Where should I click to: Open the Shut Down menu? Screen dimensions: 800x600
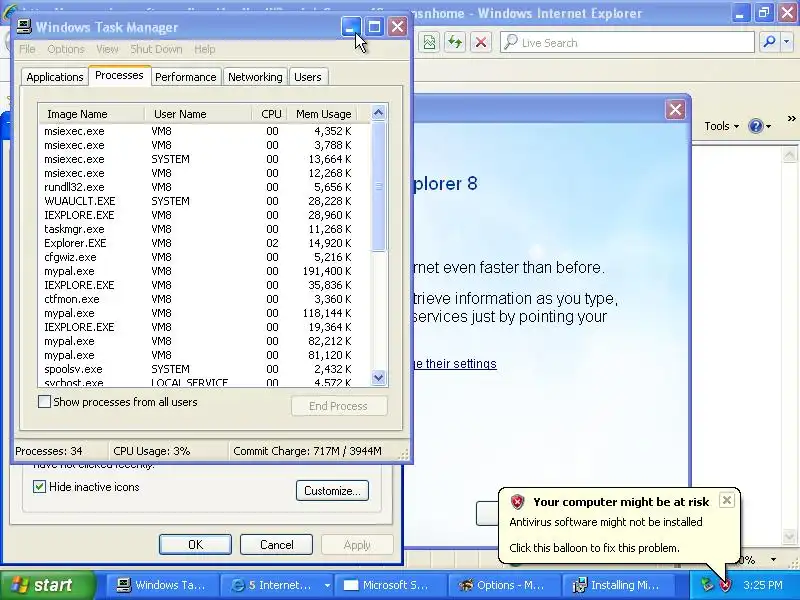[156, 49]
